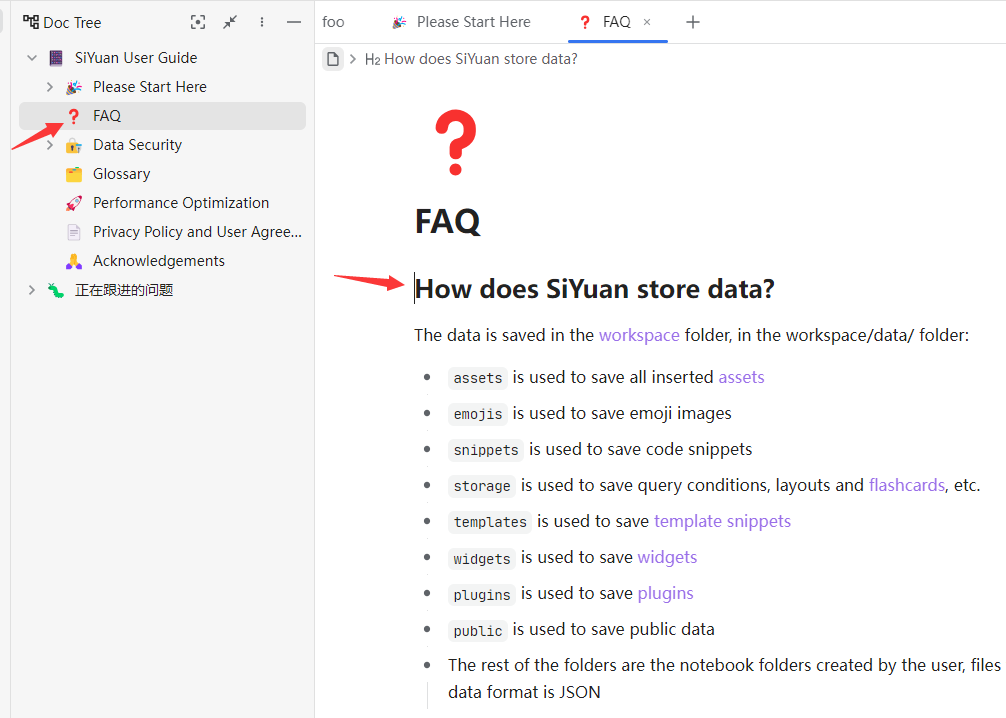Click the breadcrumb document icon
The image size is (1006, 718).
coord(332,59)
